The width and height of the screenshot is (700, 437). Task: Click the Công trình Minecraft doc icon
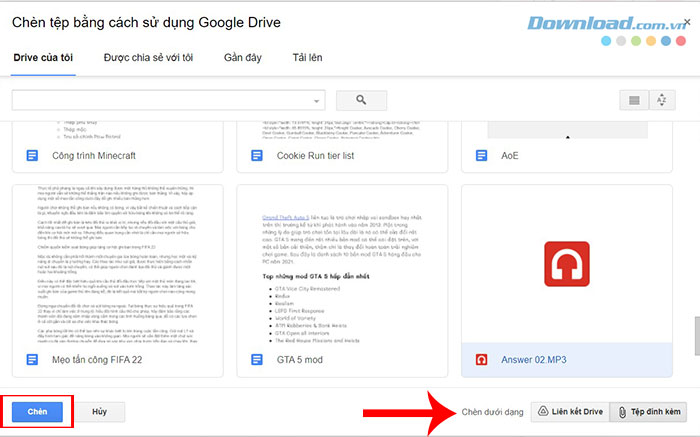tap(30, 156)
